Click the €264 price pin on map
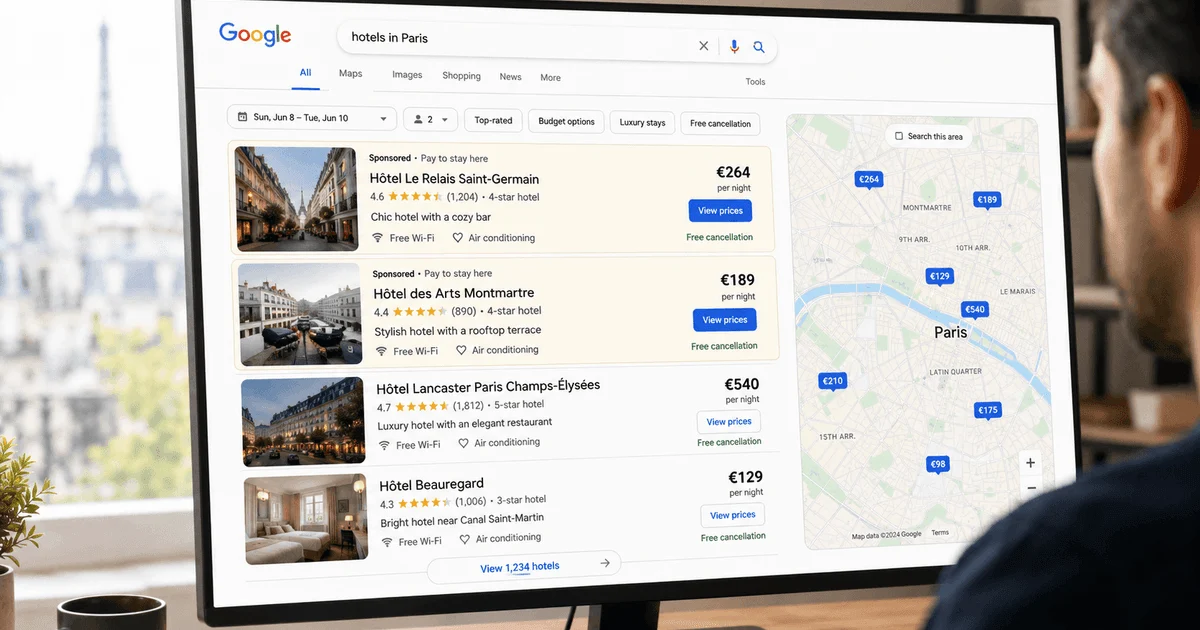Image resolution: width=1200 pixels, height=630 pixels. pyautogui.click(x=869, y=180)
